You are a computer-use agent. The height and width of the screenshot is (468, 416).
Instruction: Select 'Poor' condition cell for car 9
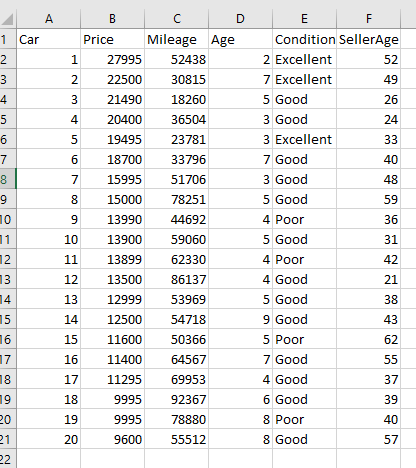tap(305, 219)
